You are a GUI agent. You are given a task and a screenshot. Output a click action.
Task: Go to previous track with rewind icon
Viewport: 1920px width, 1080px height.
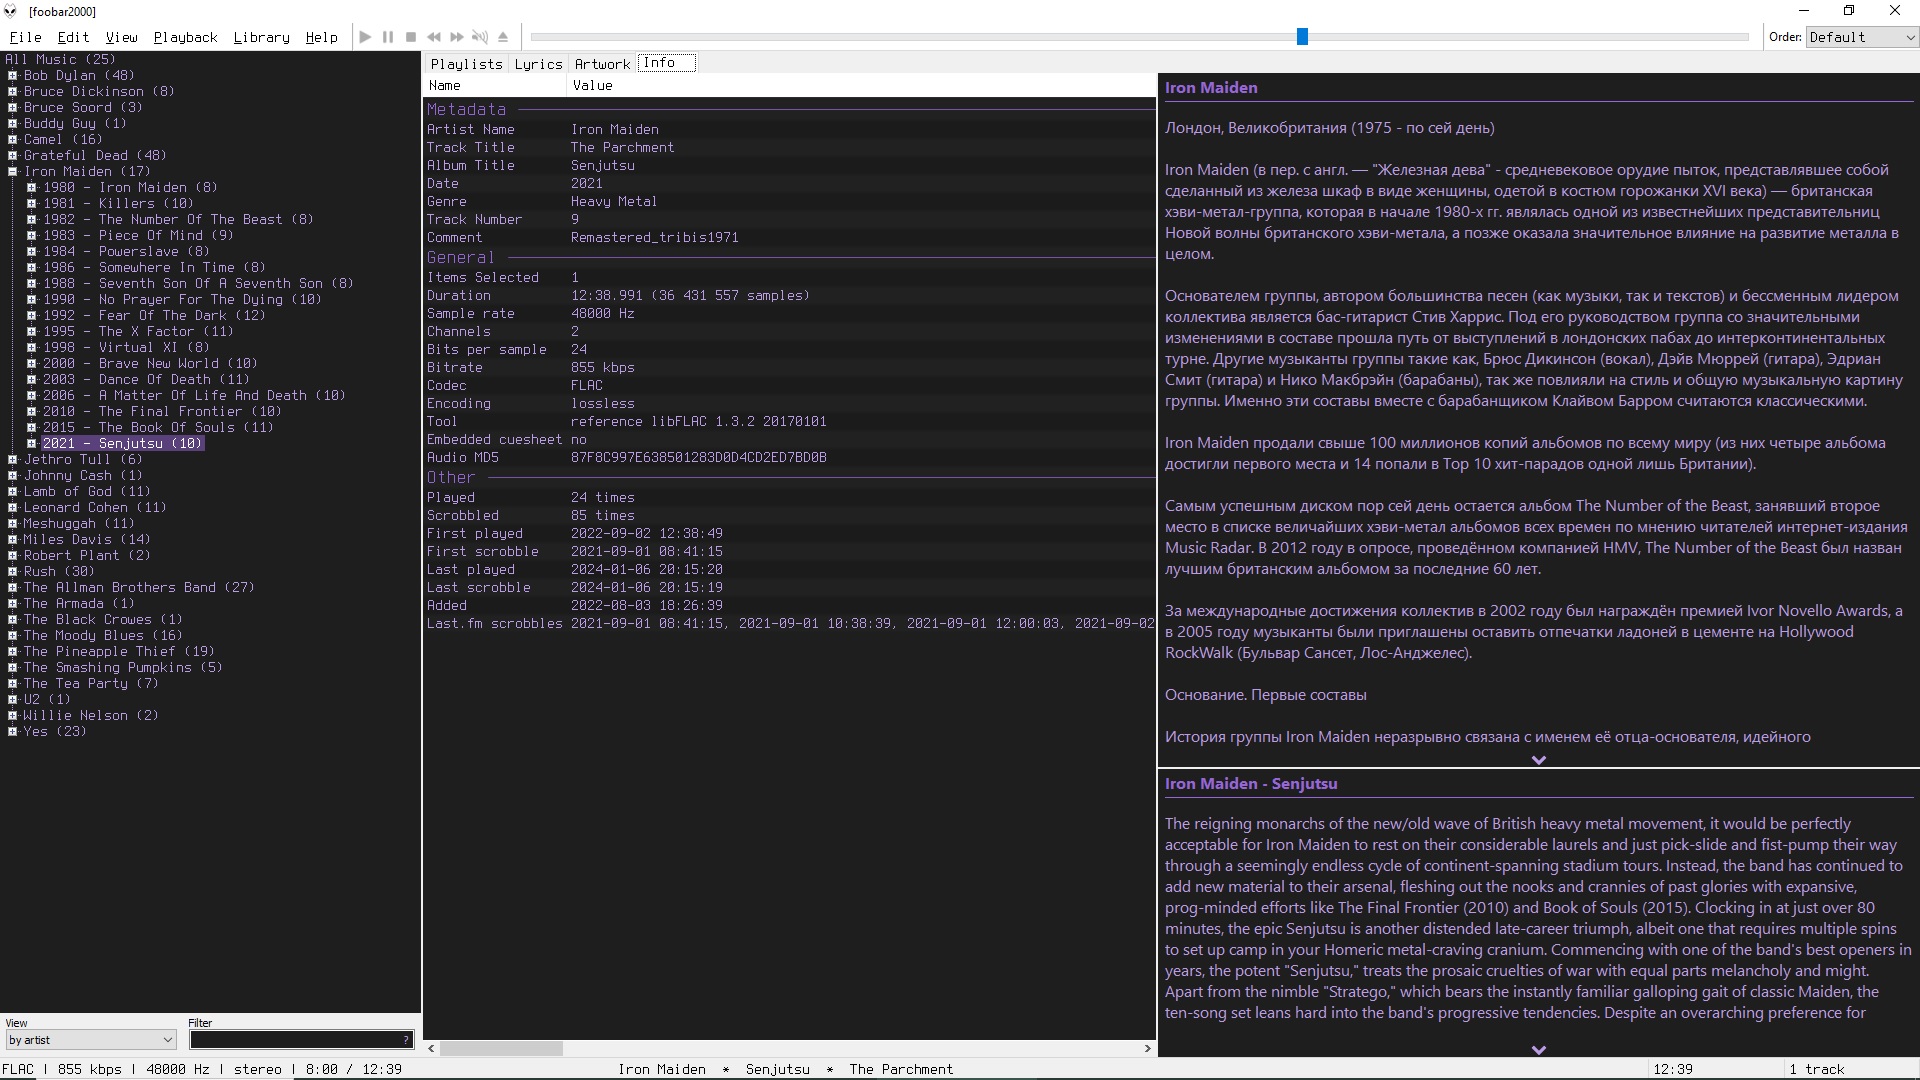pyautogui.click(x=434, y=37)
